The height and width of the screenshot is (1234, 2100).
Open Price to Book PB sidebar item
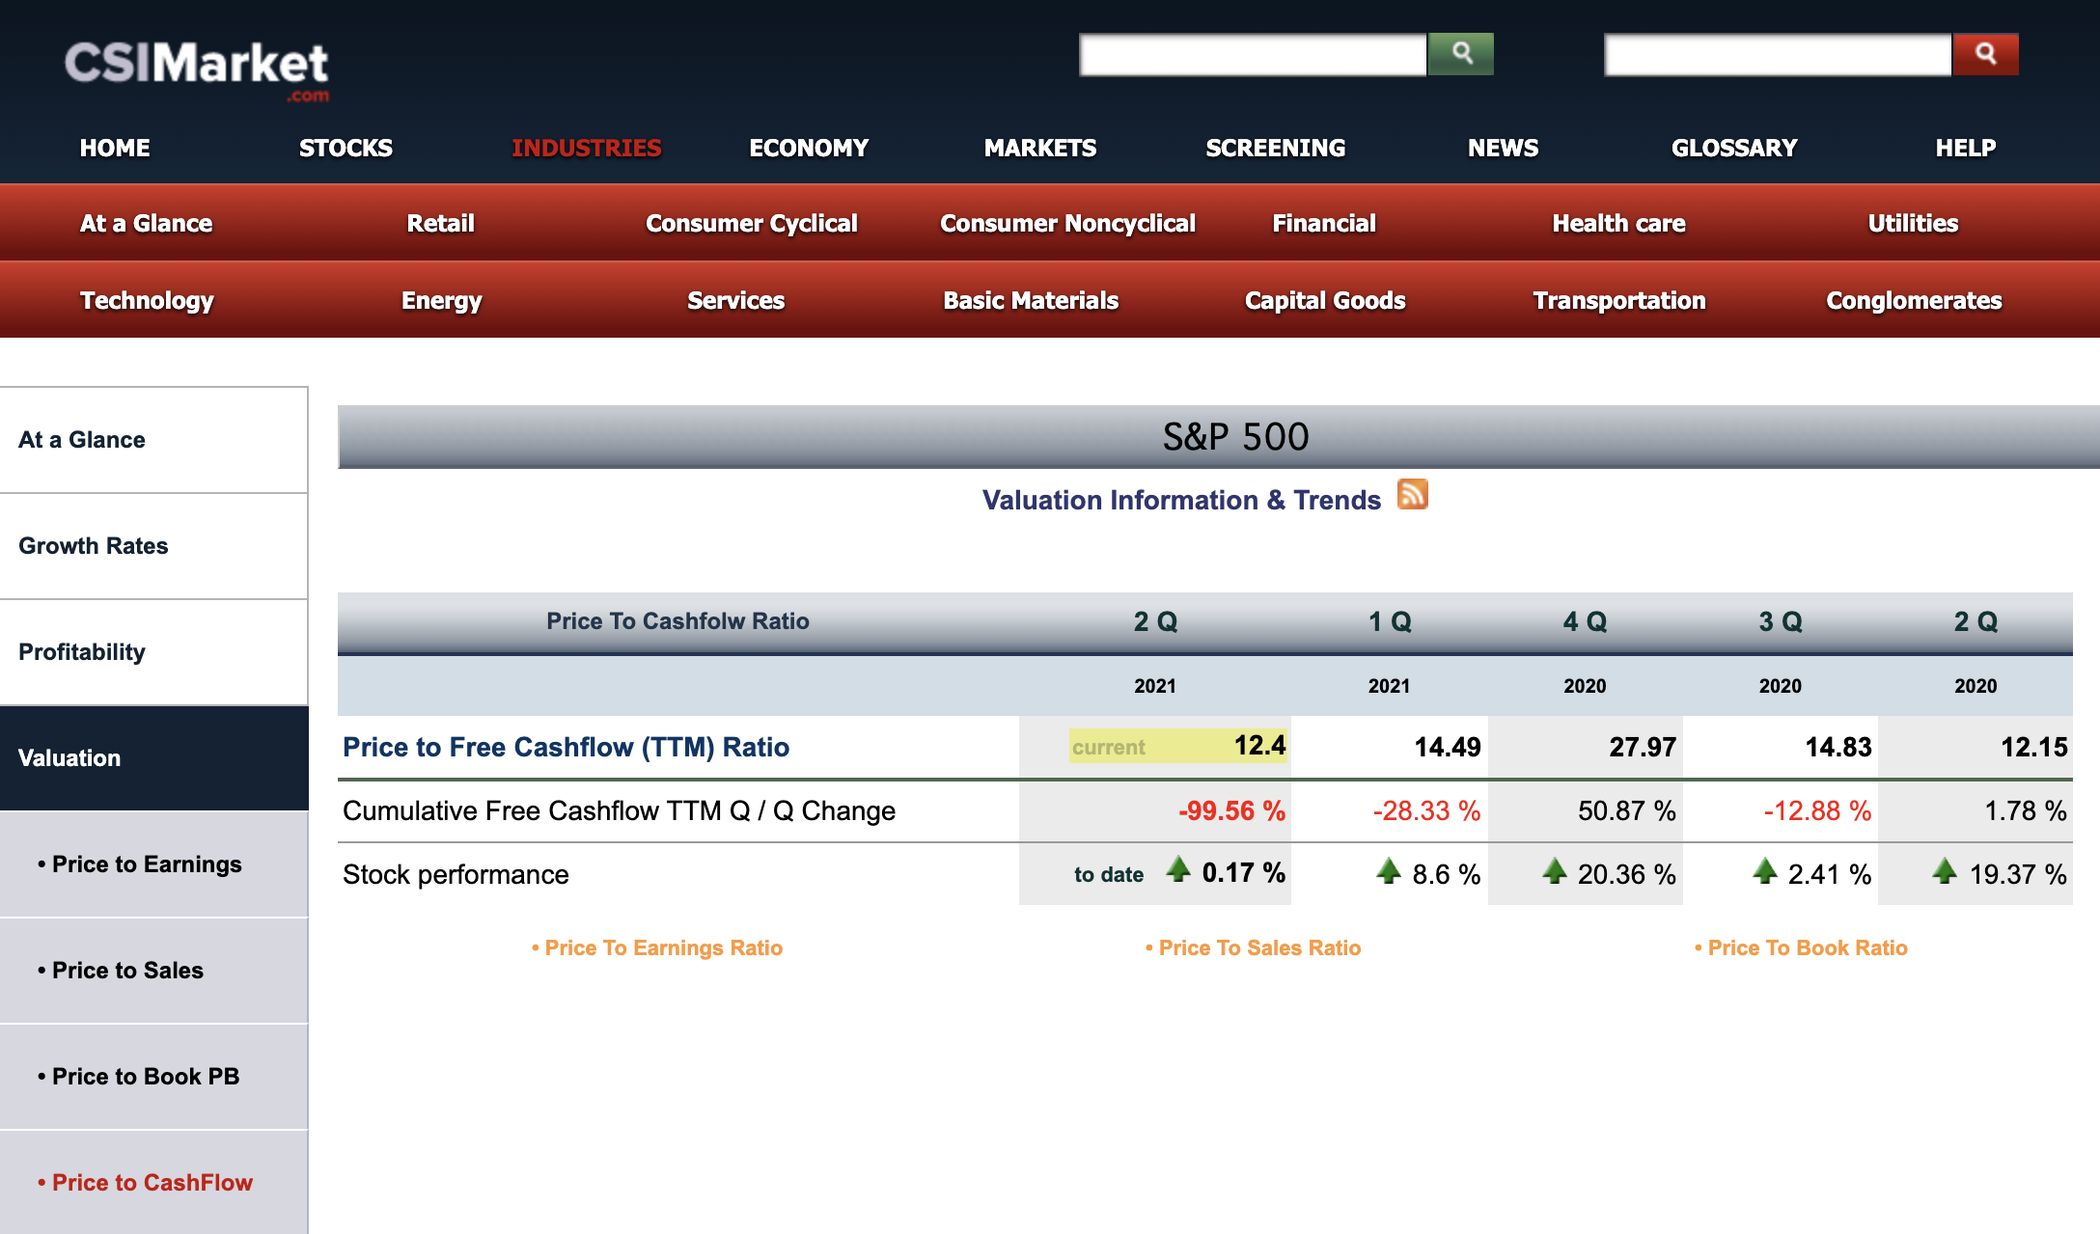(154, 1076)
